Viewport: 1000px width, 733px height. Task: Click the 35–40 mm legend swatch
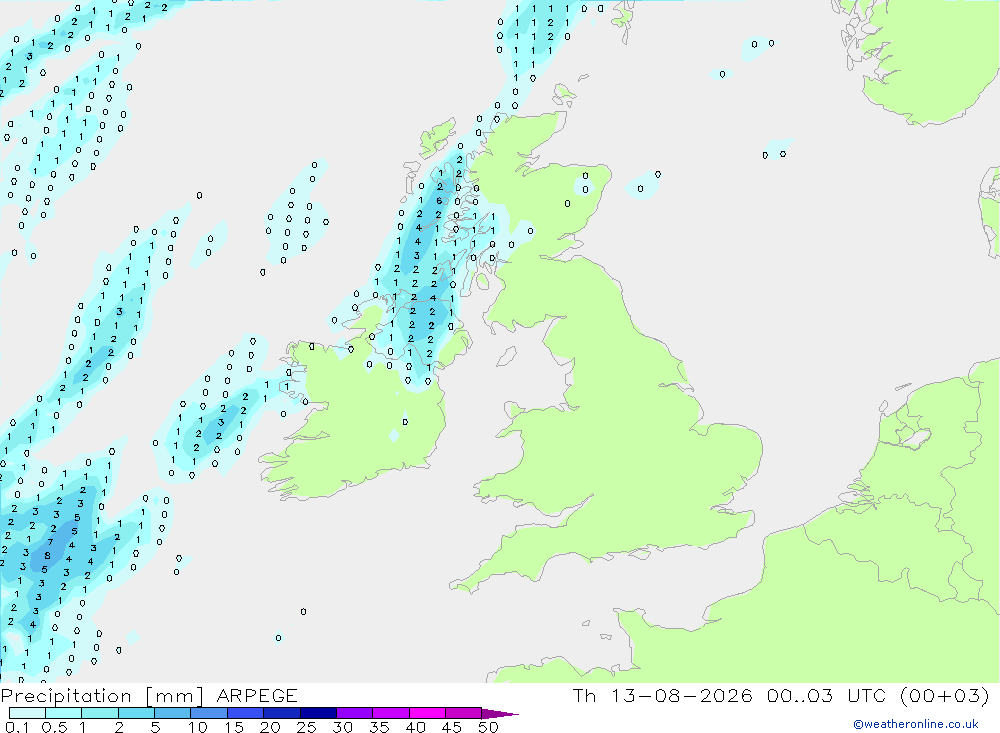pyautogui.click(x=390, y=713)
